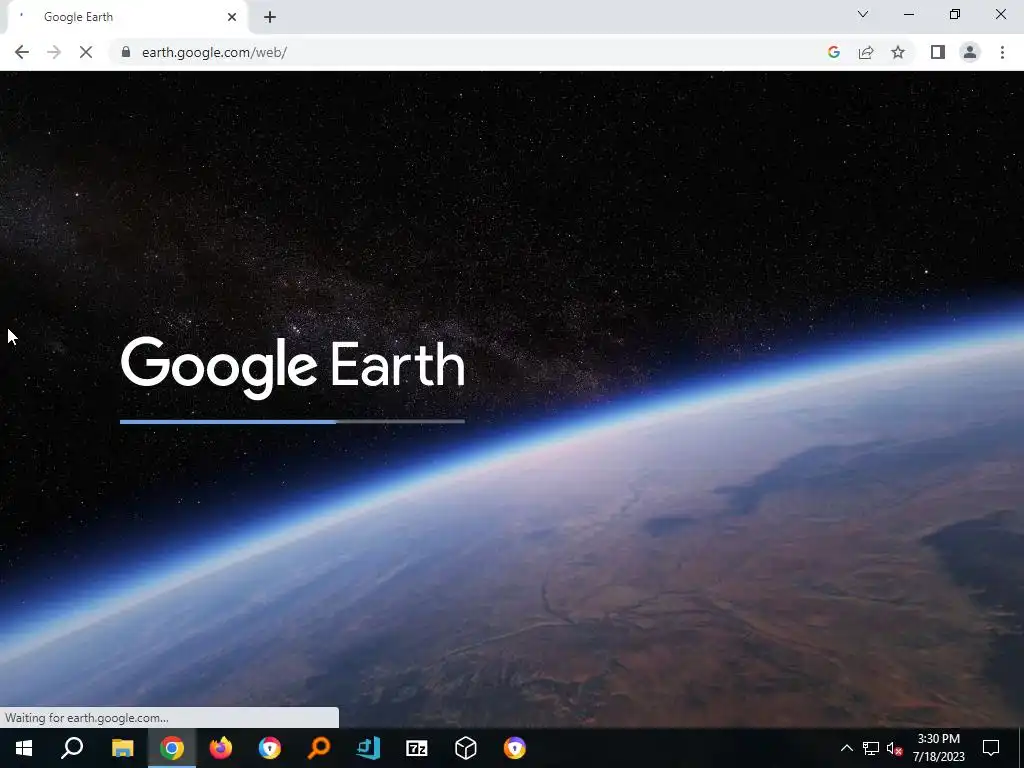1024x768 pixels.
Task: Share this page using the share icon
Action: coord(866,52)
